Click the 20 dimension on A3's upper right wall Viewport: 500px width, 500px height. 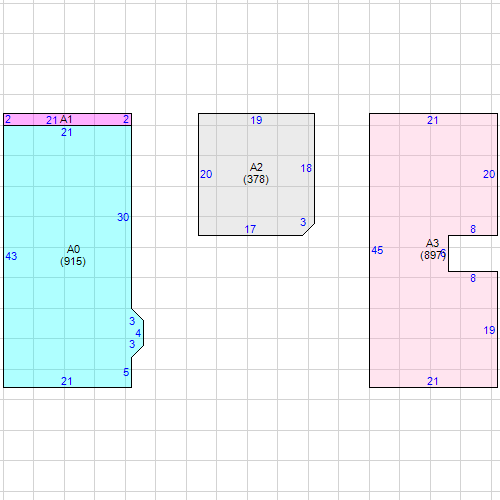coord(489,174)
